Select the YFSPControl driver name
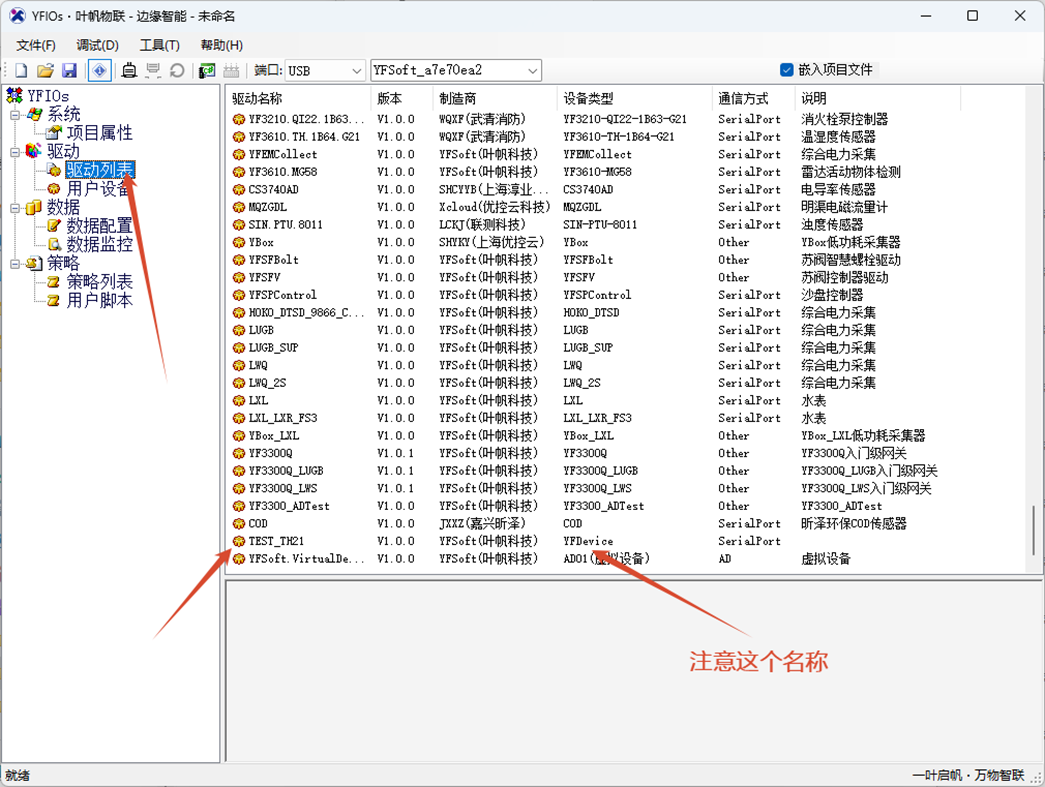The width and height of the screenshot is (1045, 787). (x=283, y=295)
